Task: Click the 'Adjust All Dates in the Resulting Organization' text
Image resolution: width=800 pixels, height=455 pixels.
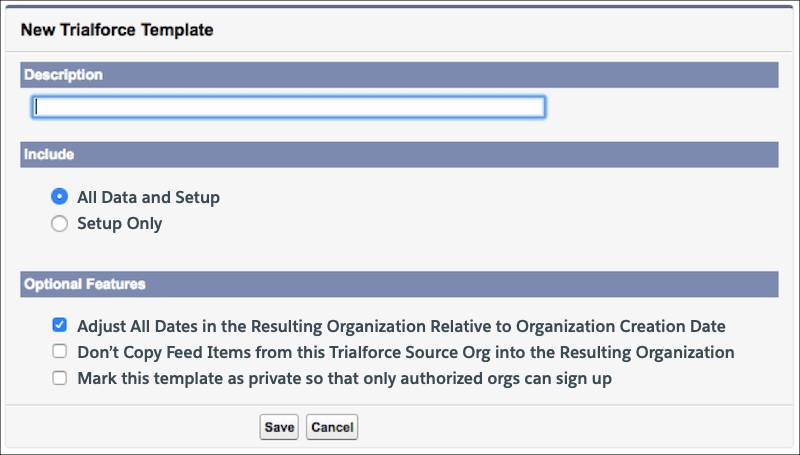Action: point(252,326)
